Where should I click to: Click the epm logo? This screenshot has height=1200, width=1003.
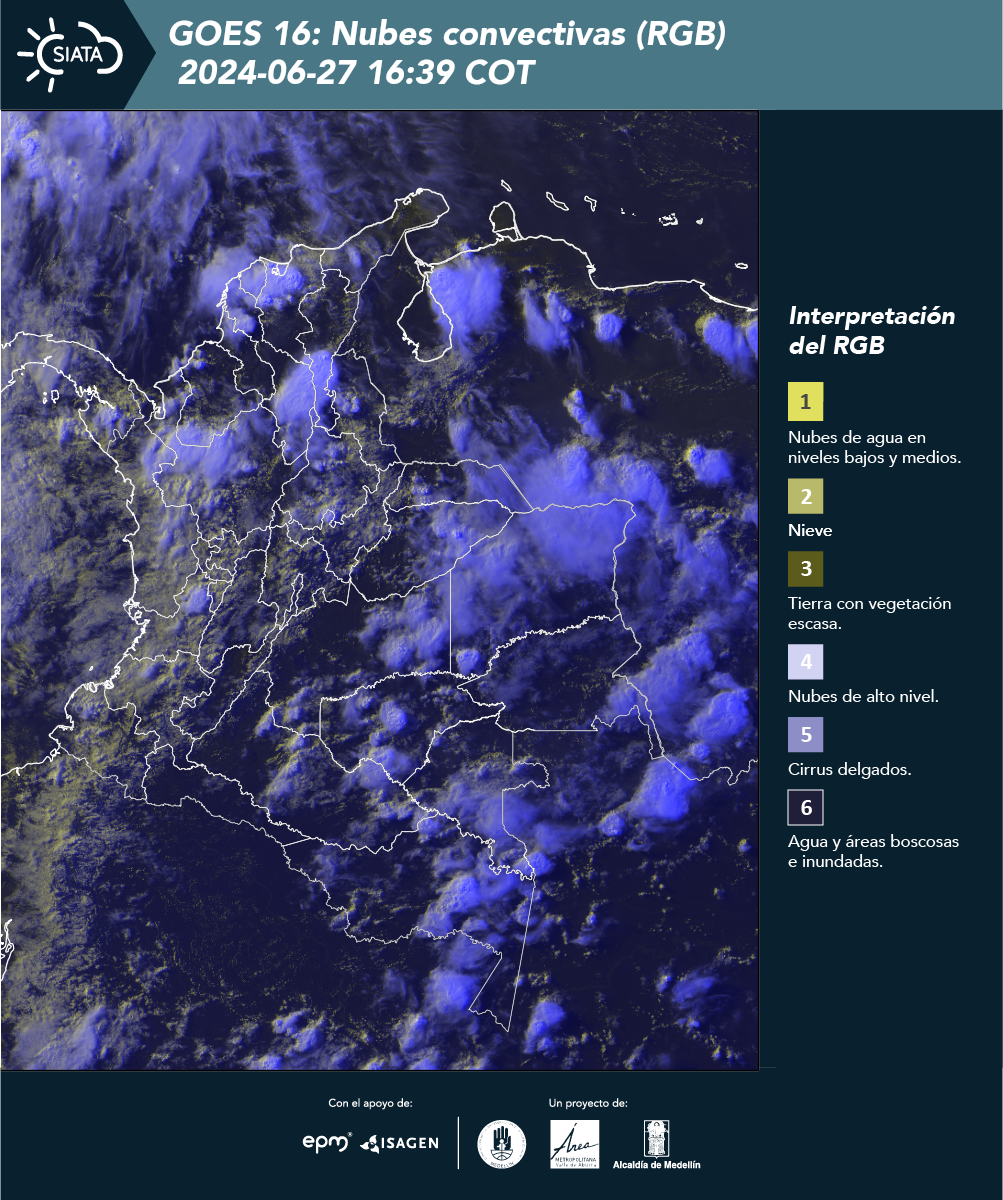click(327, 1142)
